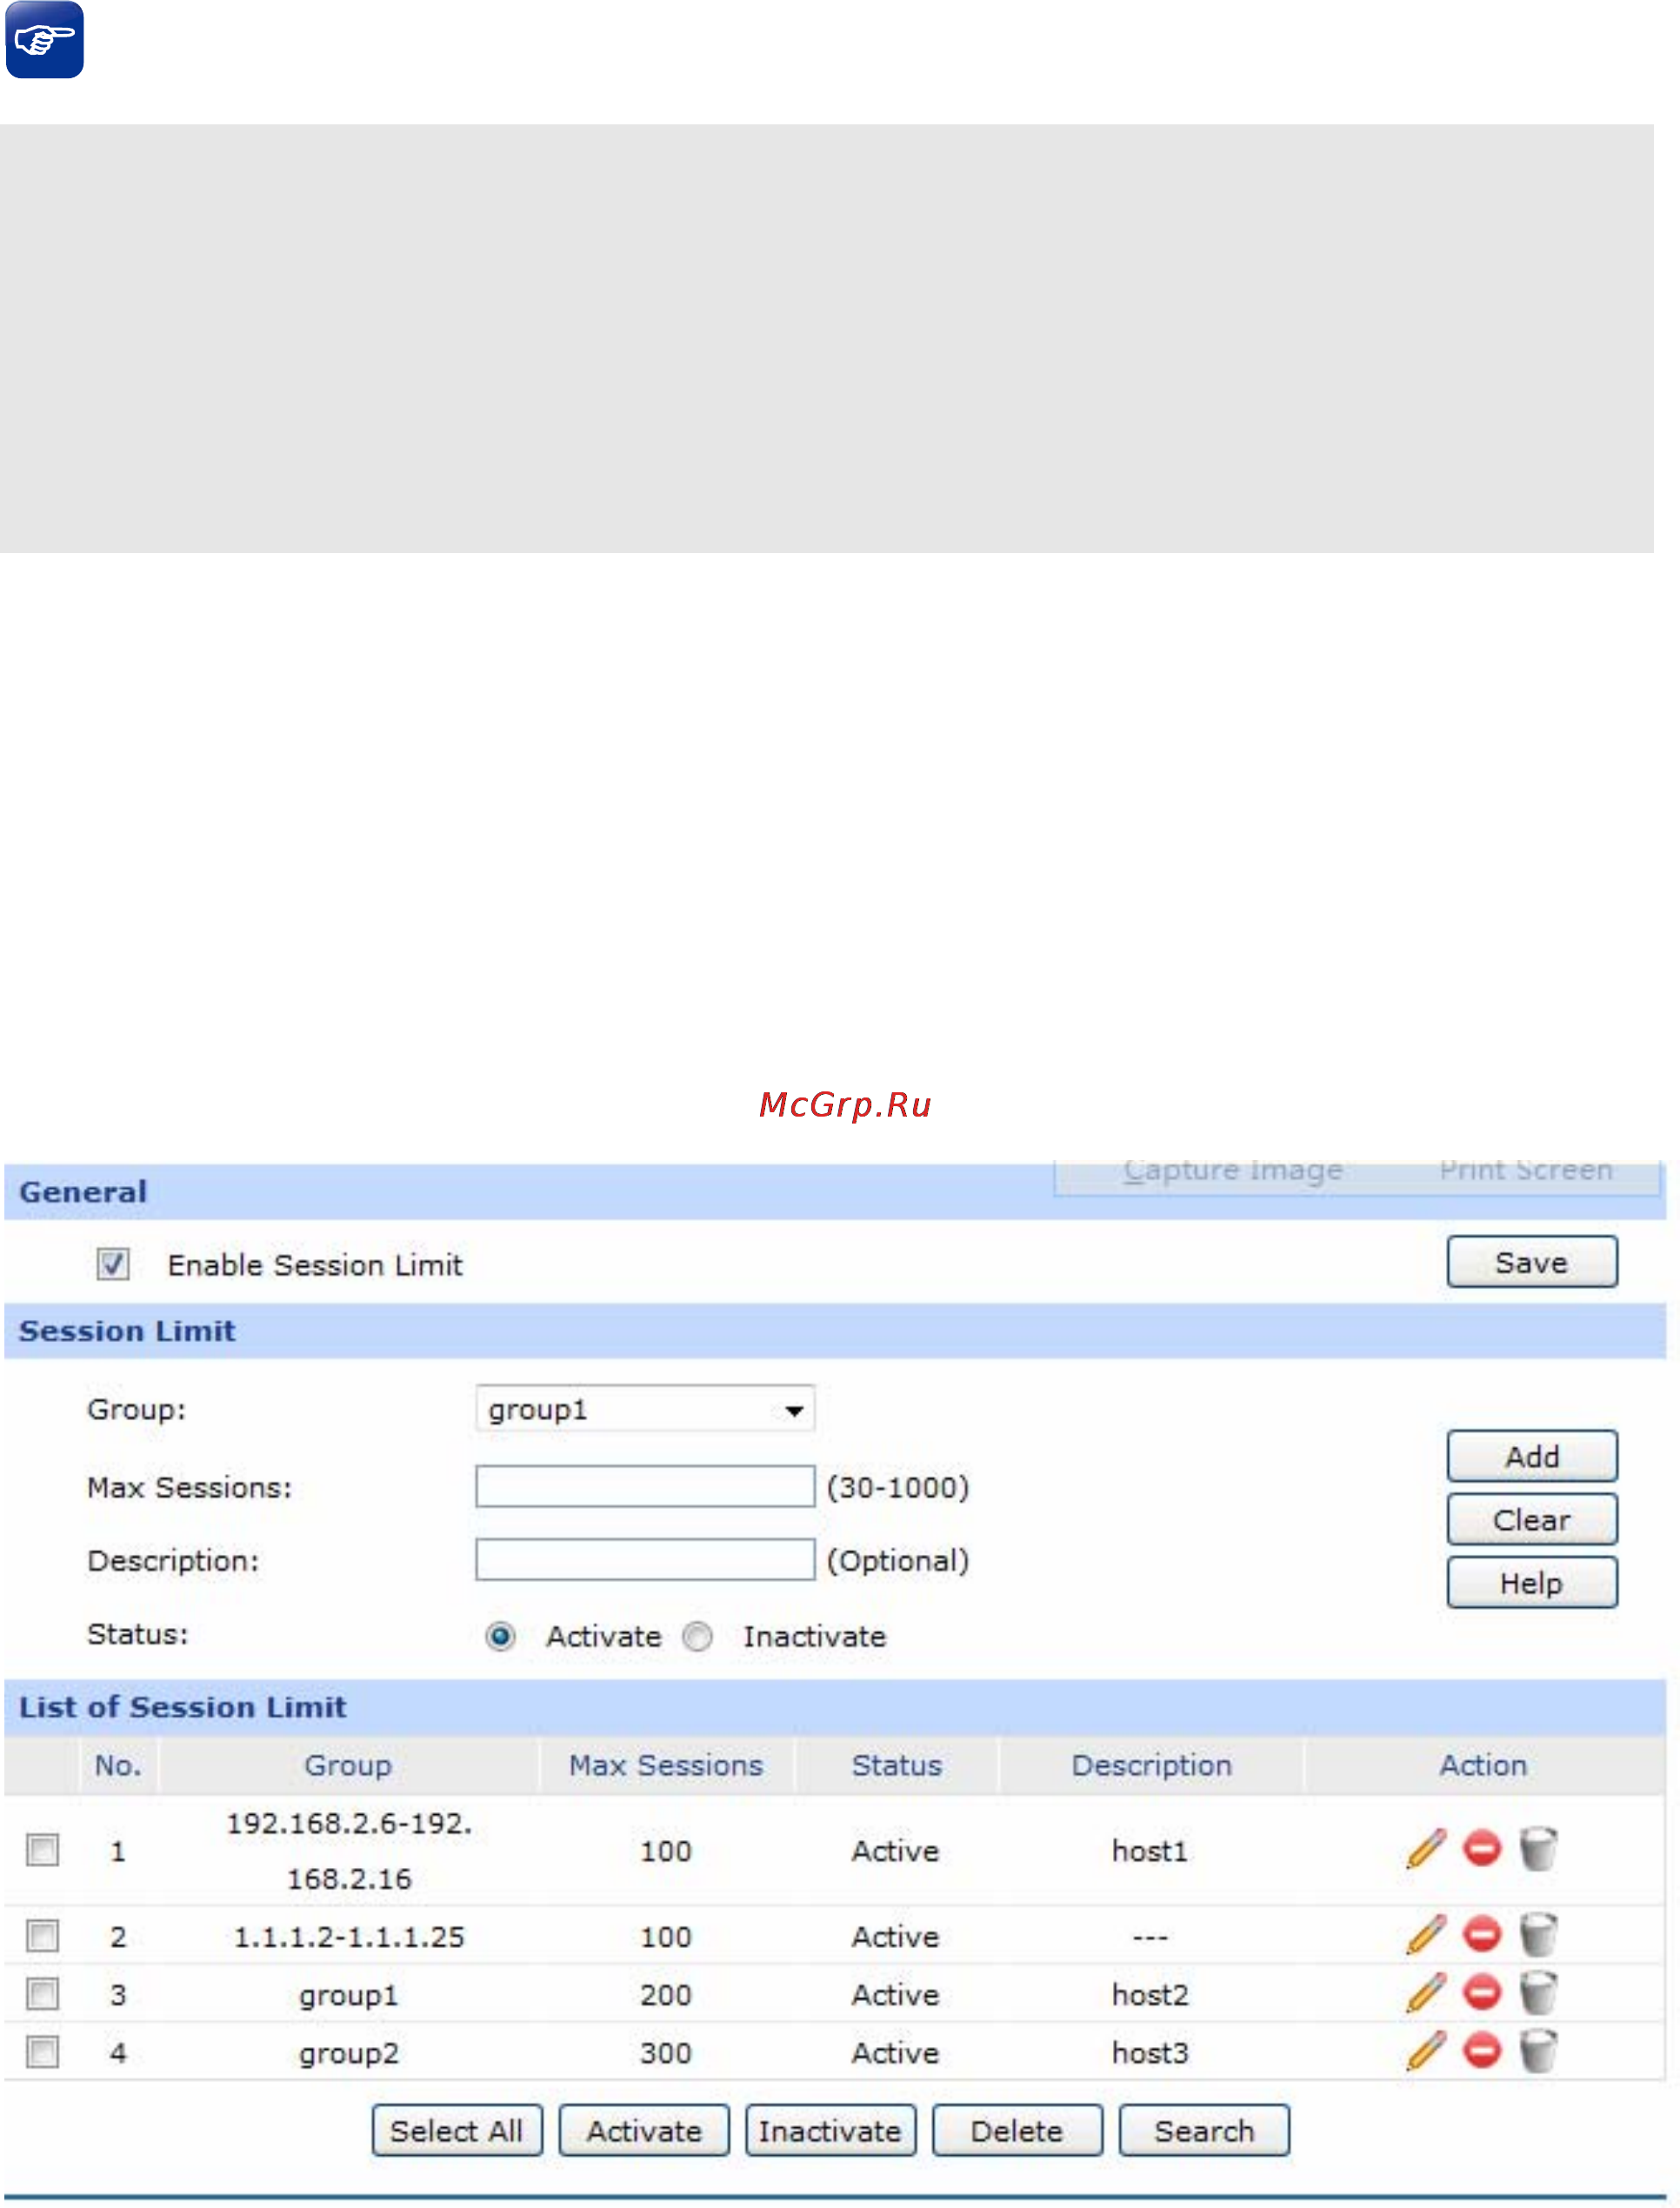
Task: Click the group2 cell in the list
Action: click(x=349, y=2053)
